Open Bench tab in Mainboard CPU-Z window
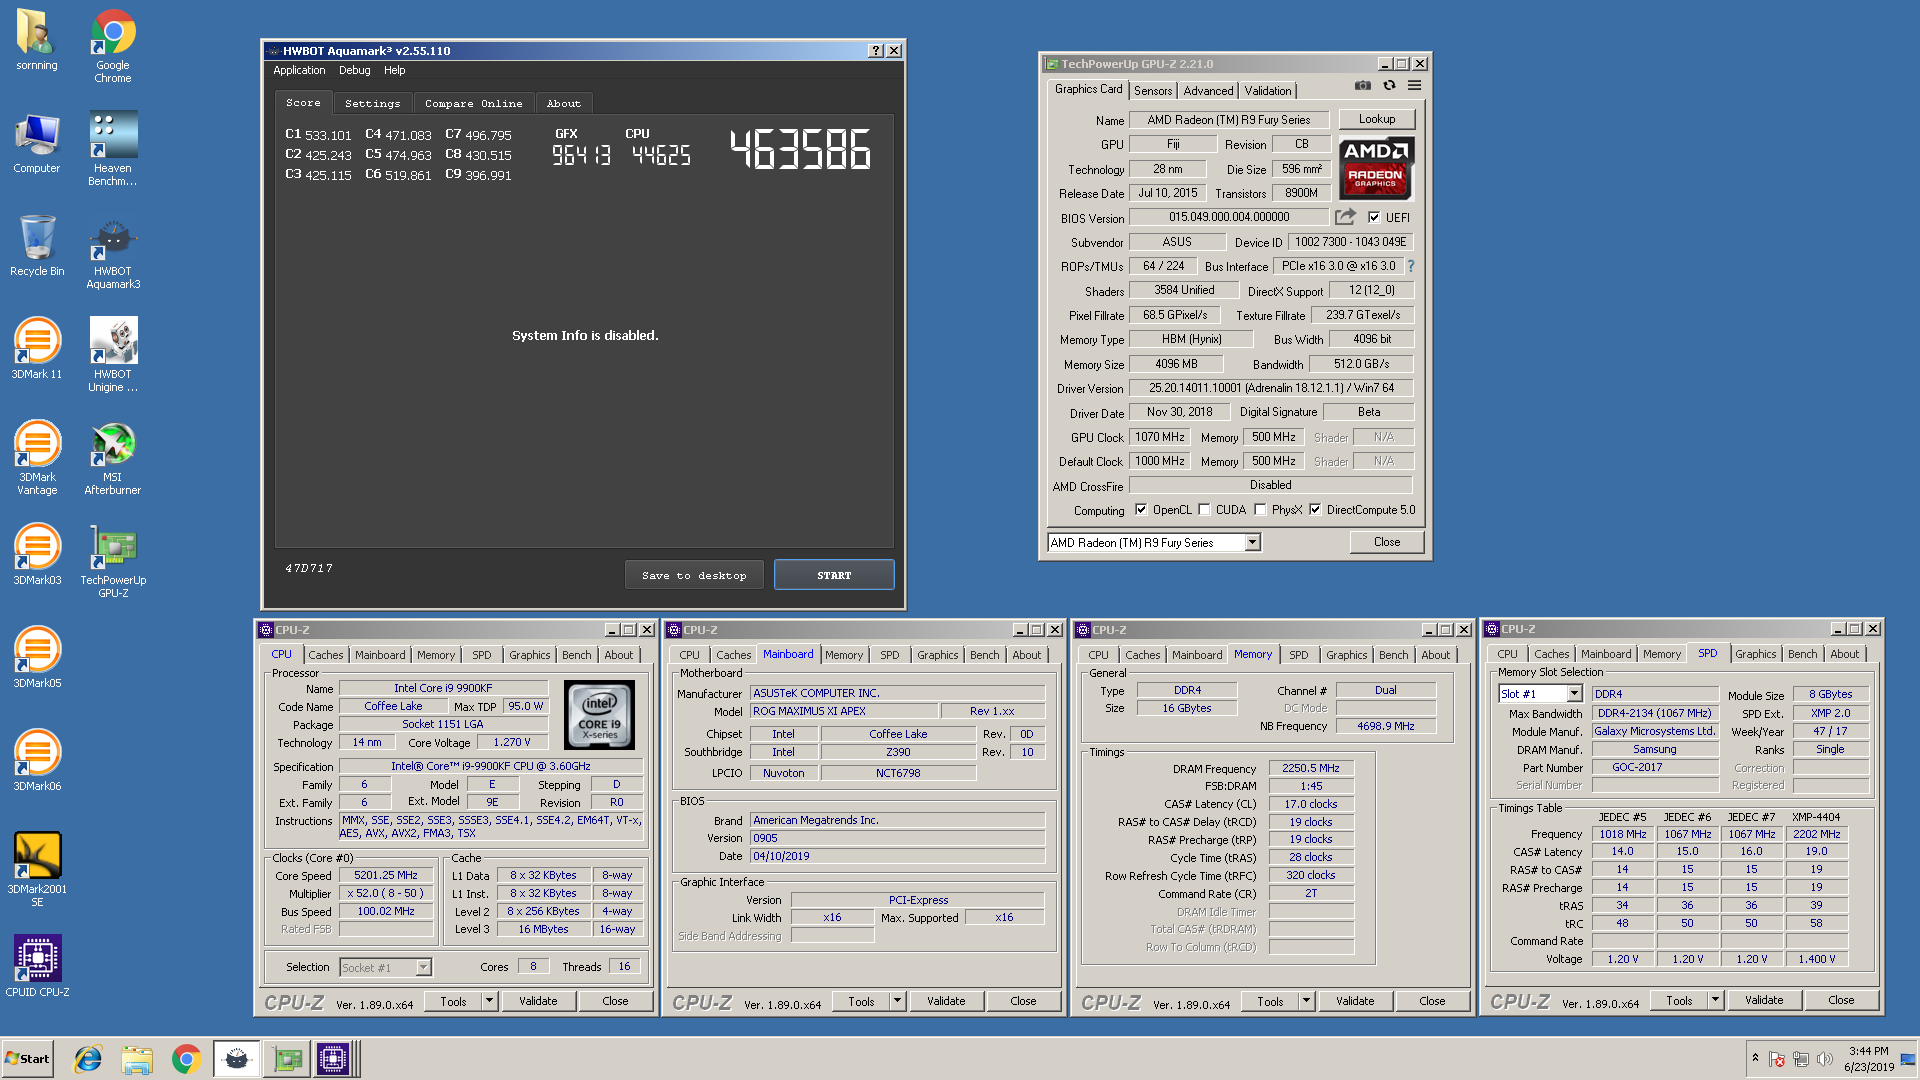The width and height of the screenshot is (1920, 1080). pyautogui.click(x=984, y=655)
